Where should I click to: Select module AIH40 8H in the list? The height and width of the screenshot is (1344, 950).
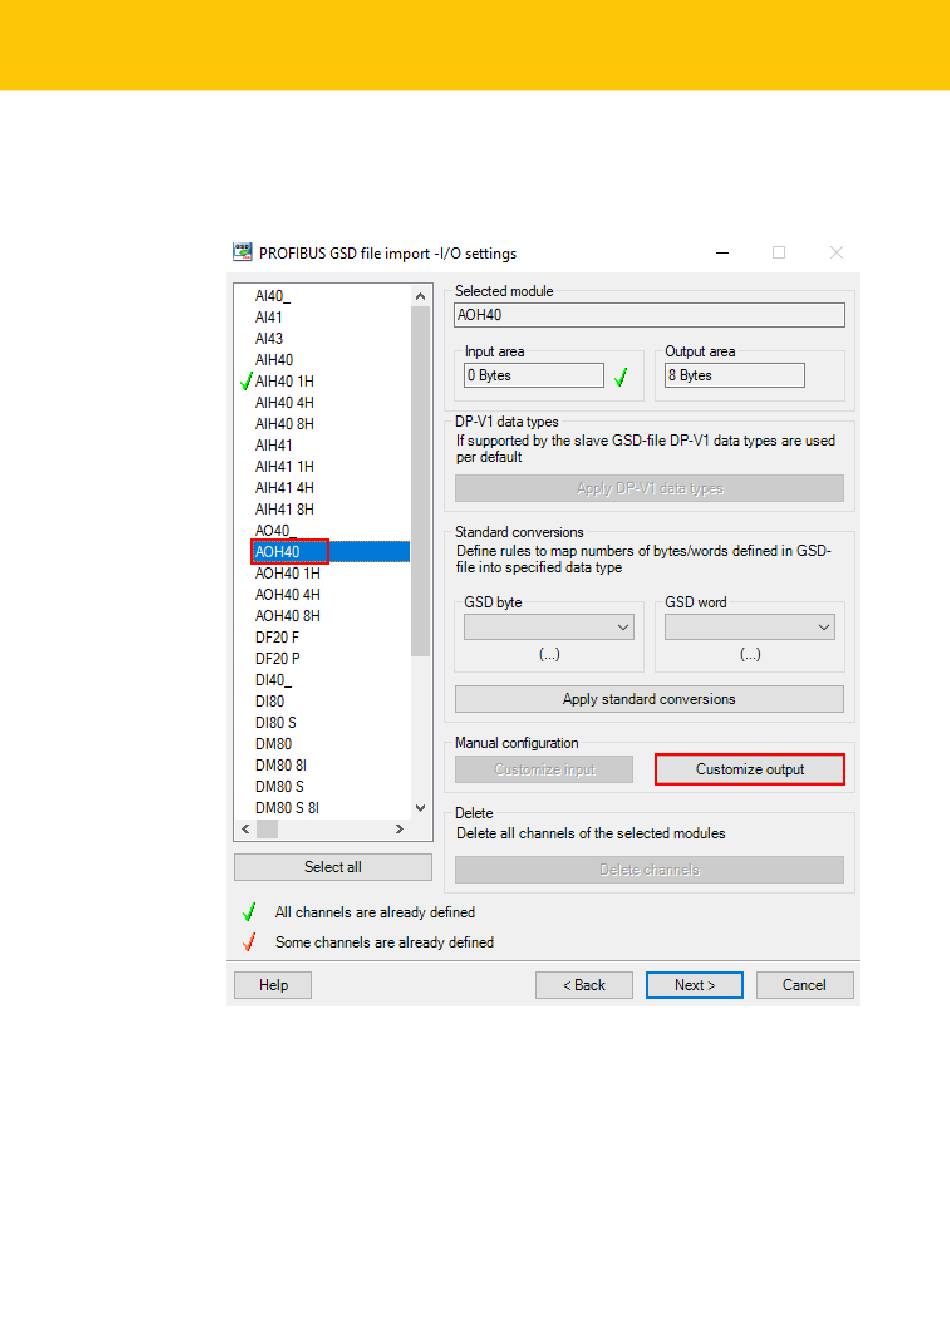(x=284, y=424)
